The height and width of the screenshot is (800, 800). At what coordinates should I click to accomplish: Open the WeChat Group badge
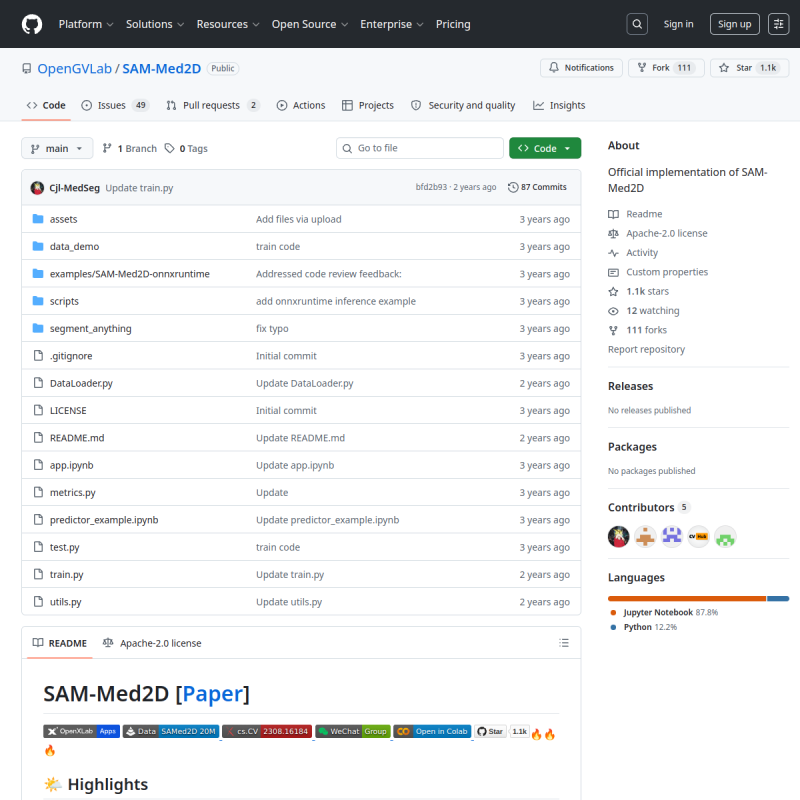pos(353,731)
